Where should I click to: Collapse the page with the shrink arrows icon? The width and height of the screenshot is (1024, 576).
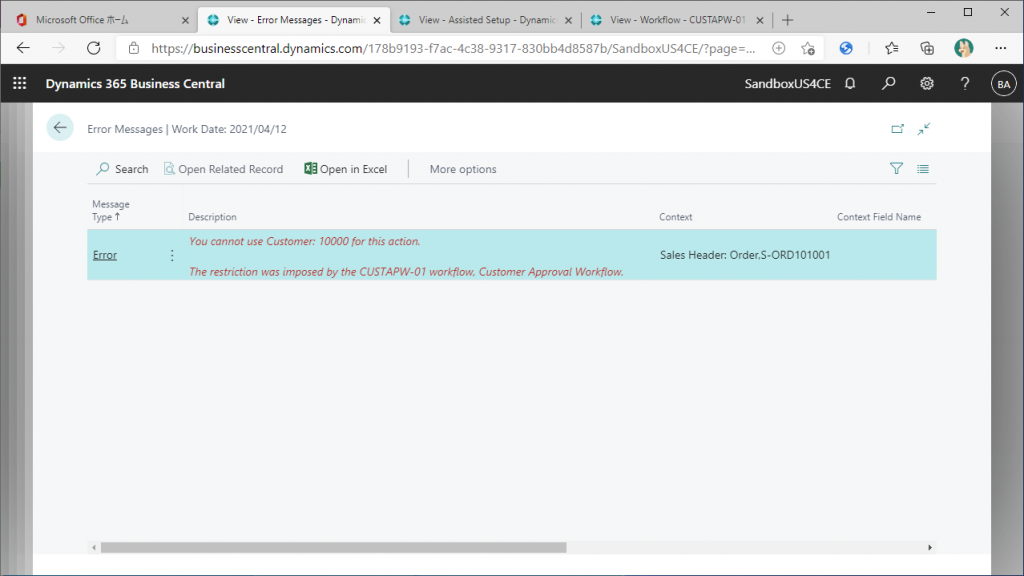pos(923,129)
